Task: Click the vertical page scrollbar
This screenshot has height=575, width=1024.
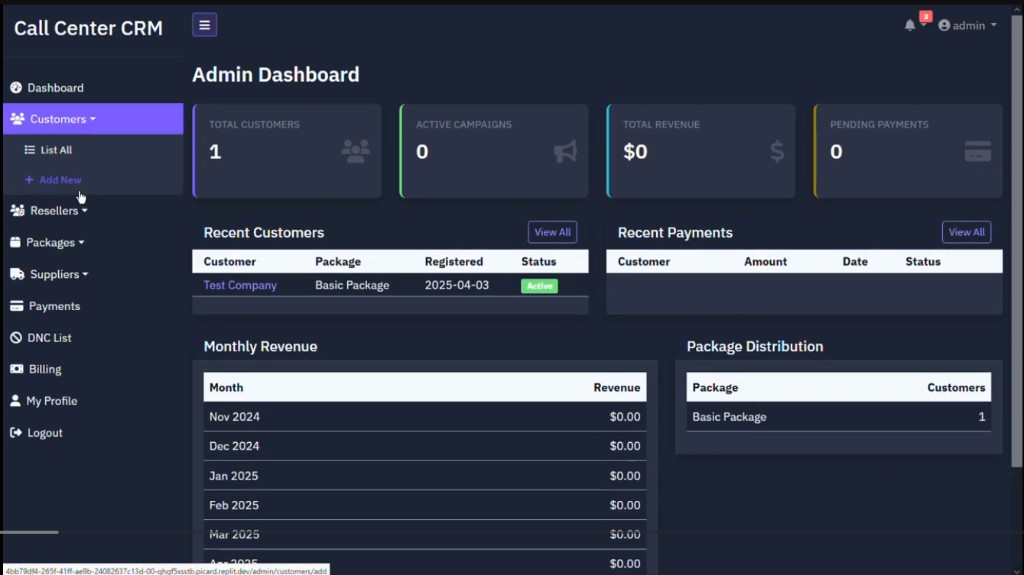Action: click(1017, 242)
